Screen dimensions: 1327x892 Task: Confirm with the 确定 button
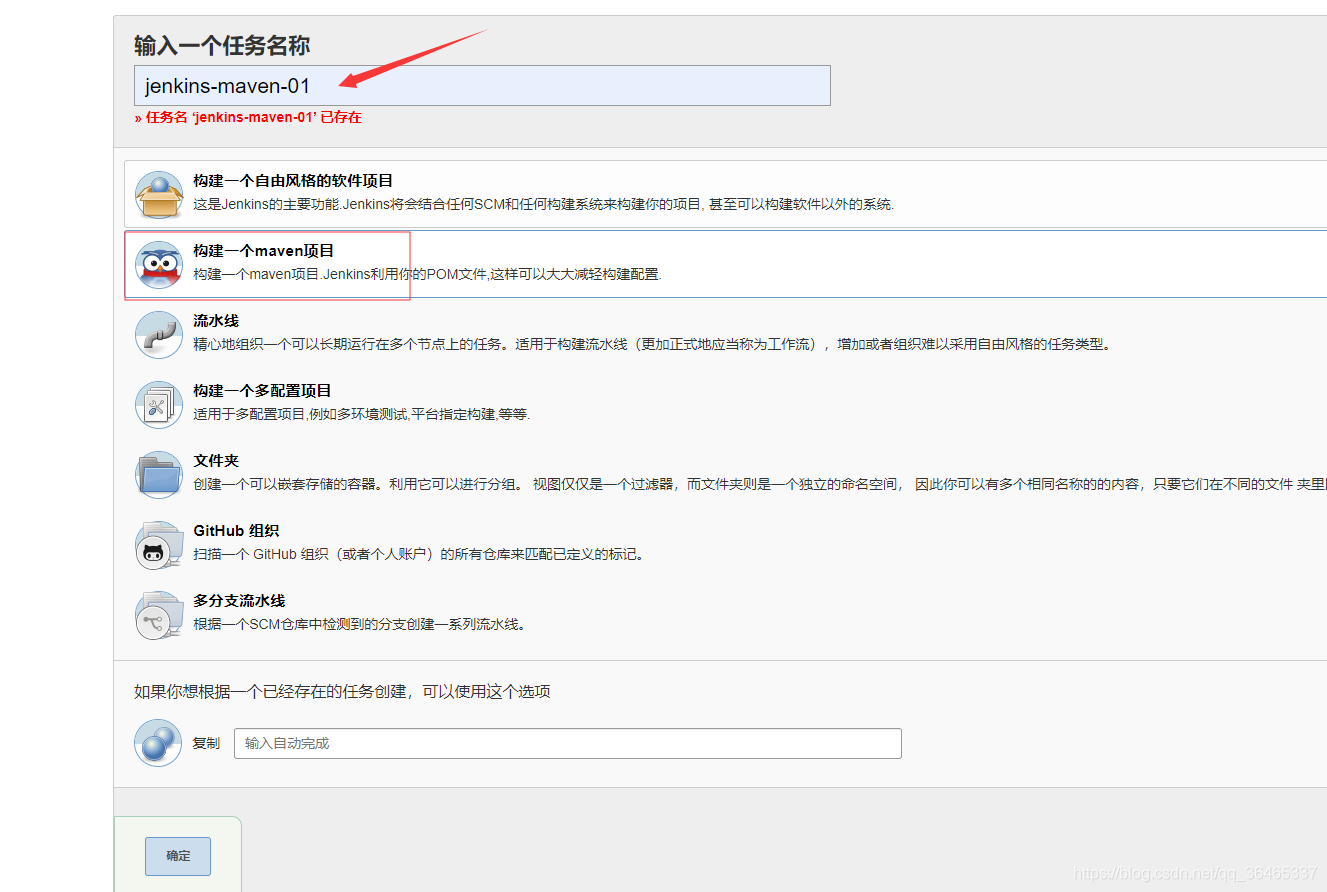[178, 856]
